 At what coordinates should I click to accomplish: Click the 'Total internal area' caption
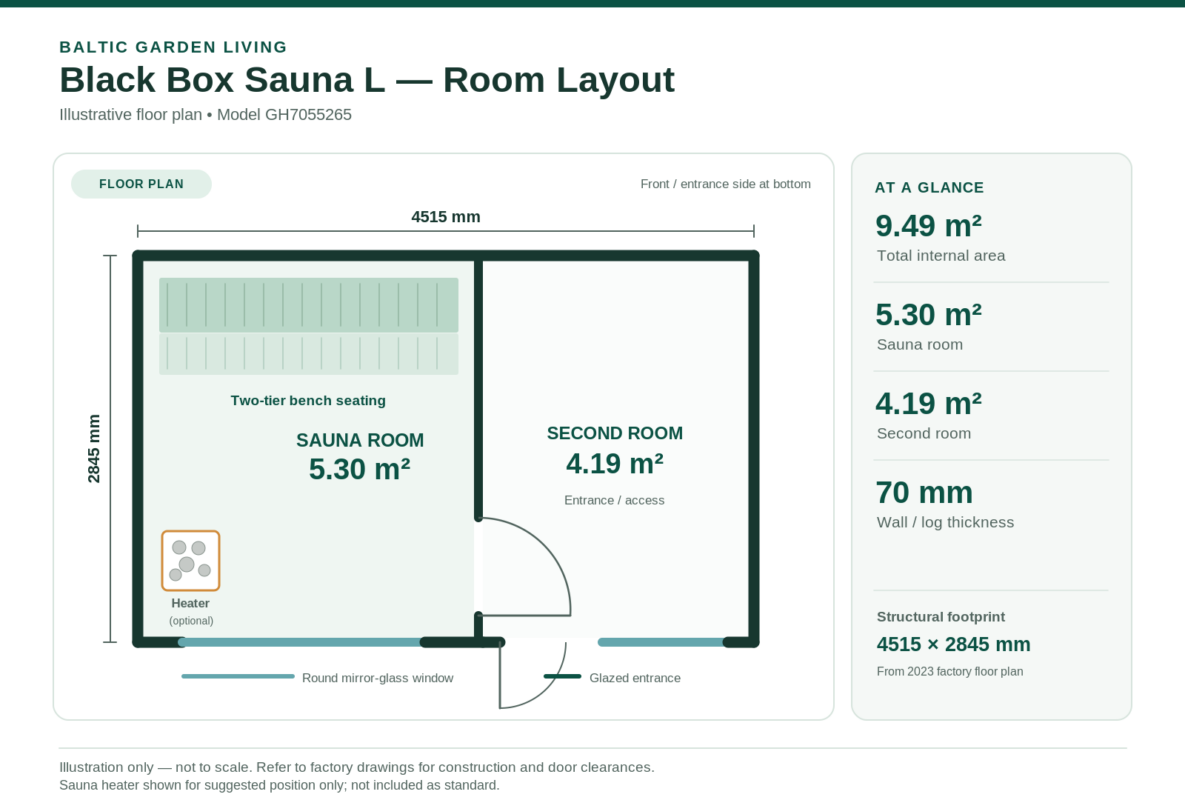pyautogui.click(x=941, y=256)
